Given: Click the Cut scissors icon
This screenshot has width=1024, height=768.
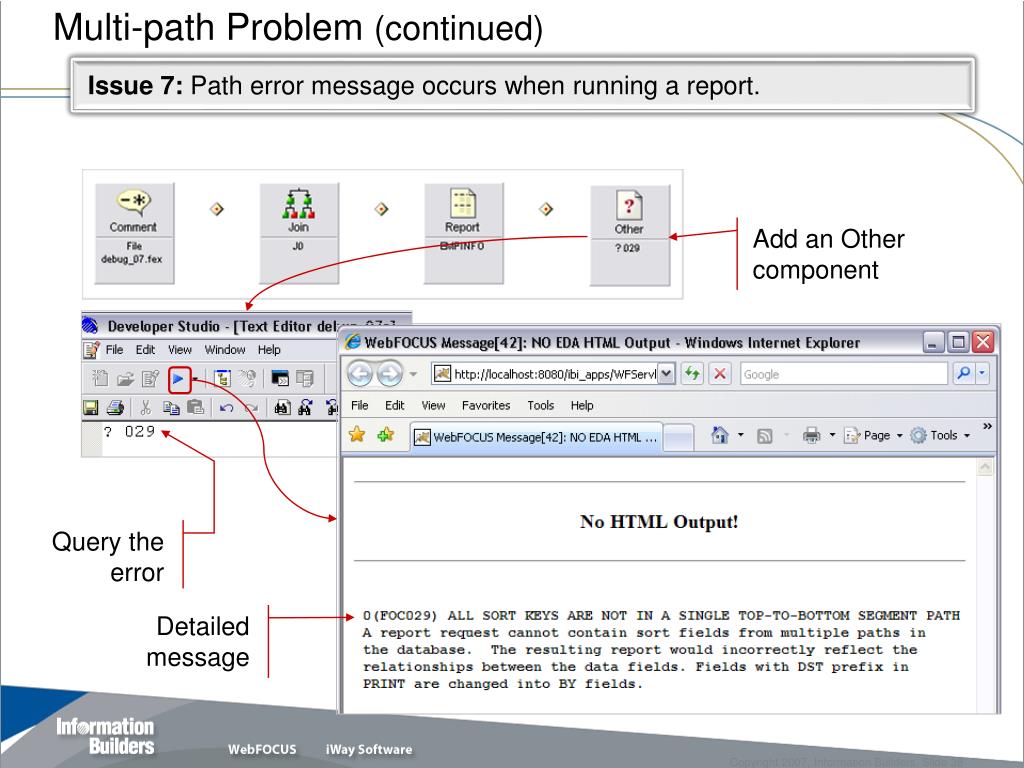Looking at the screenshot, I should 146,408.
